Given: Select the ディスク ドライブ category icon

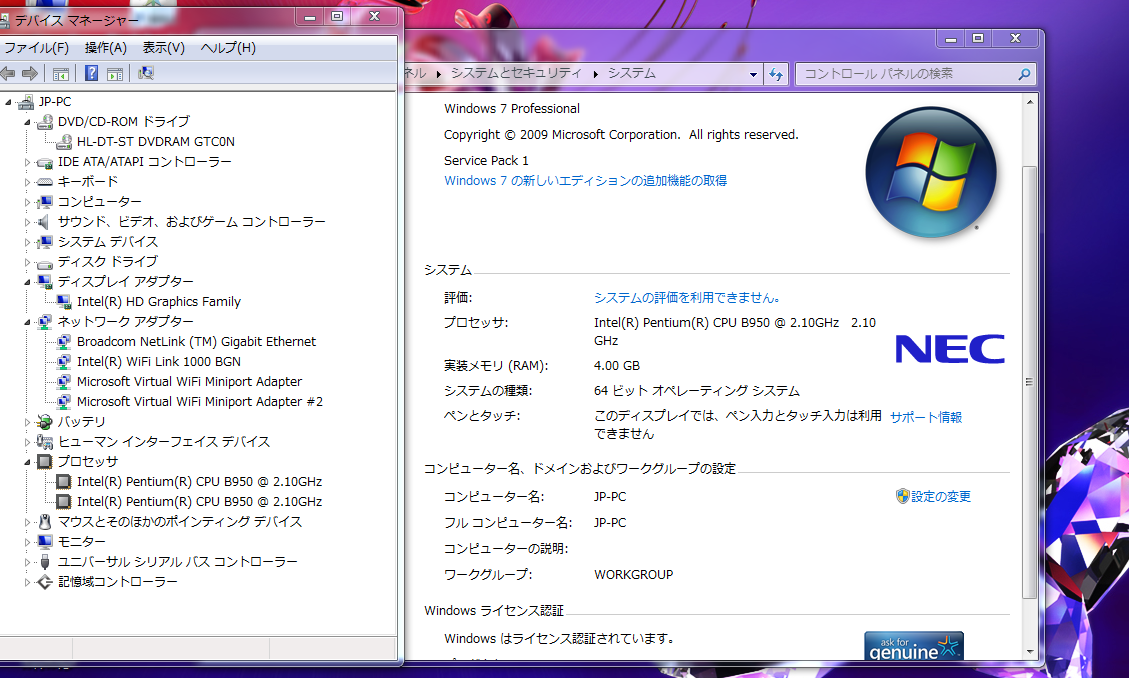Looking at the screenshot, I should pos(45,262).
